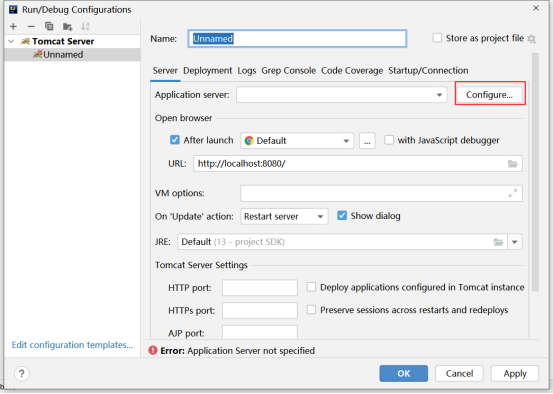
Task: Click the HTTPs port field
Action: pyautogui.click(x=260, y=310)
